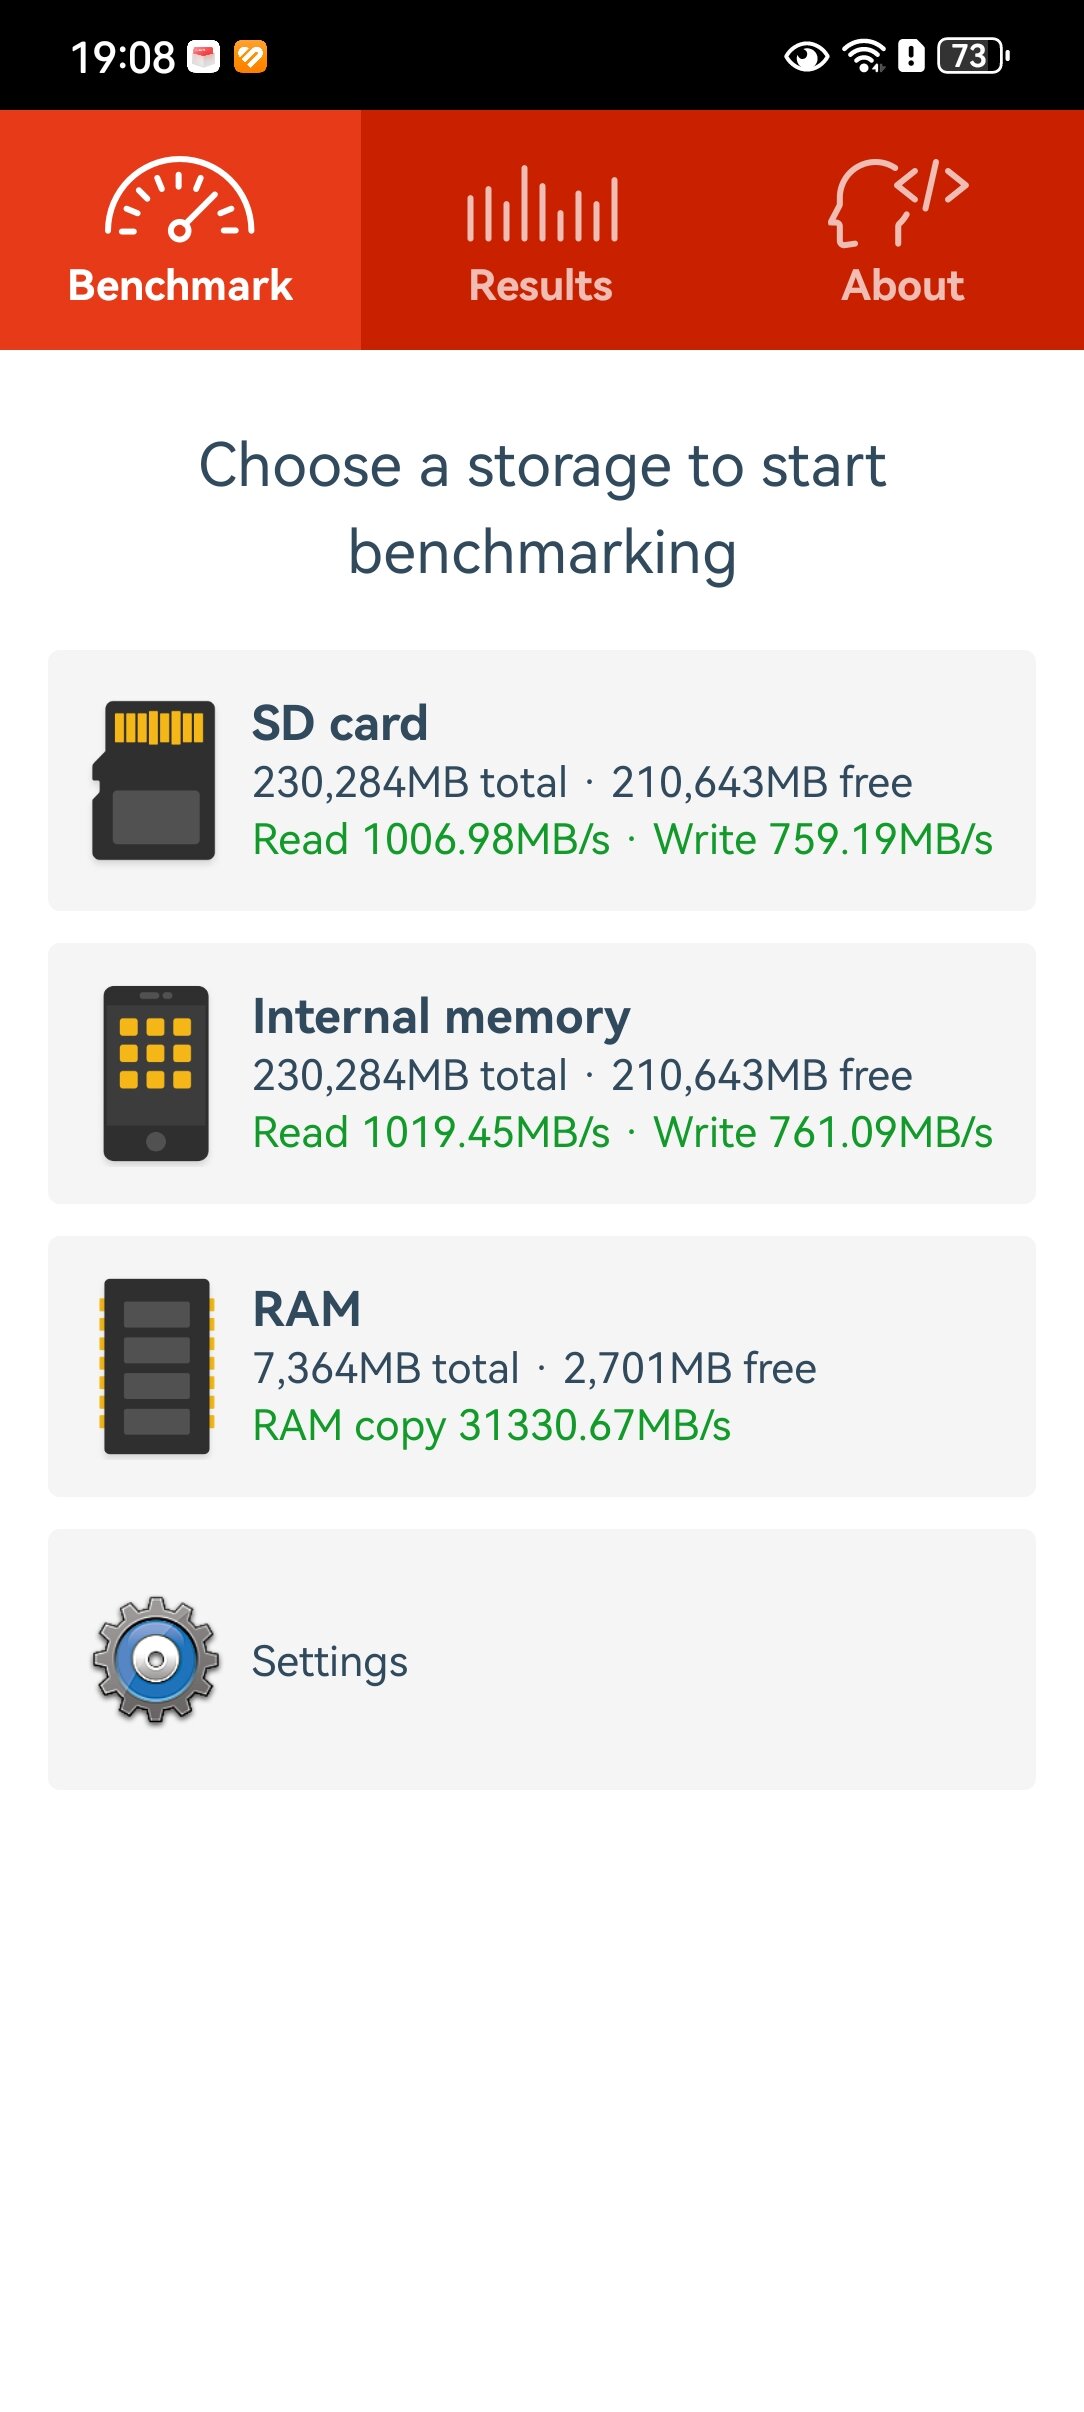
Task: Start benchmarking the SD card title
Action: click(340, 723)
